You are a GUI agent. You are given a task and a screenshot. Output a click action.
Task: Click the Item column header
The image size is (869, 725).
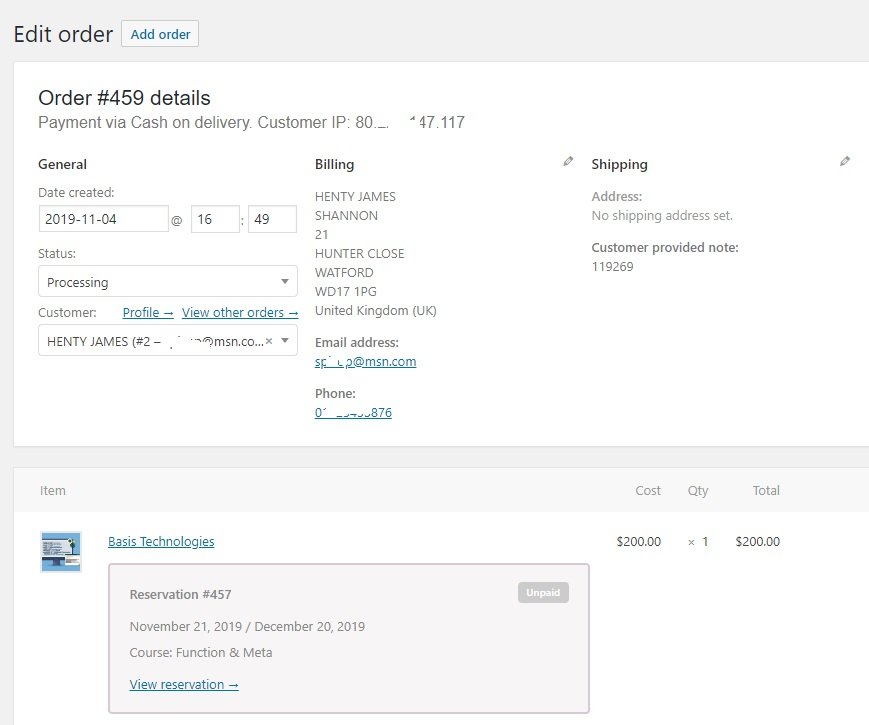tap(53, 491)
